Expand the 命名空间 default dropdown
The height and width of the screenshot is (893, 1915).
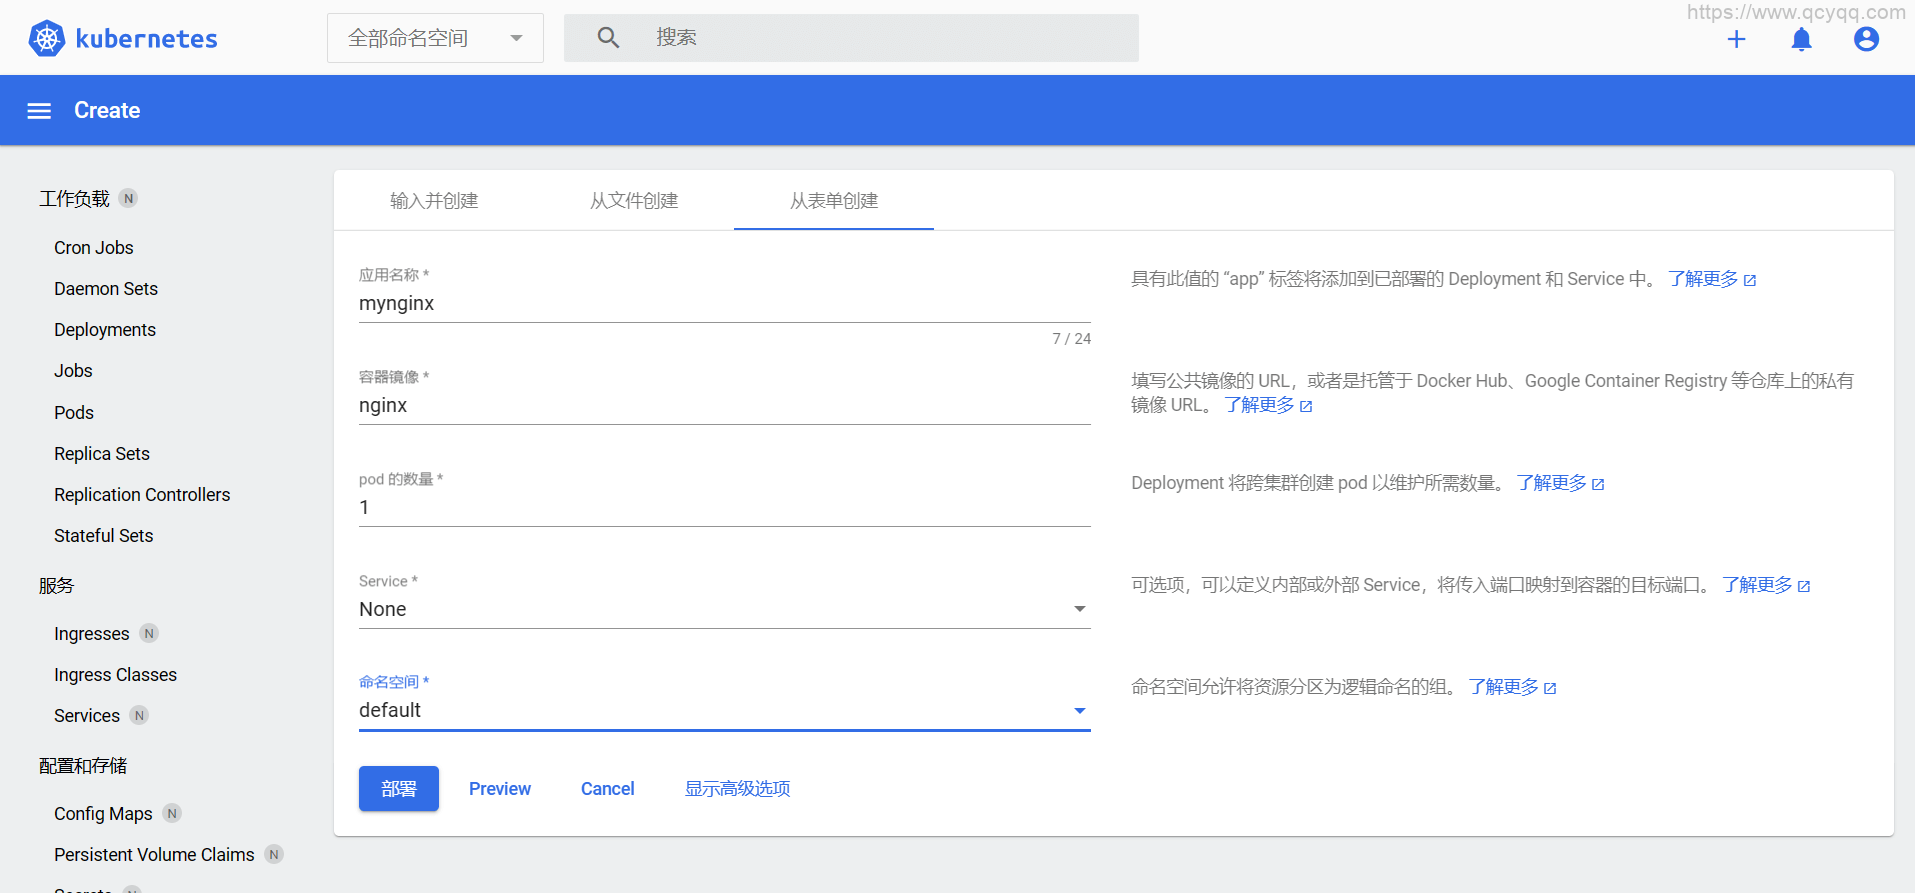724,710
